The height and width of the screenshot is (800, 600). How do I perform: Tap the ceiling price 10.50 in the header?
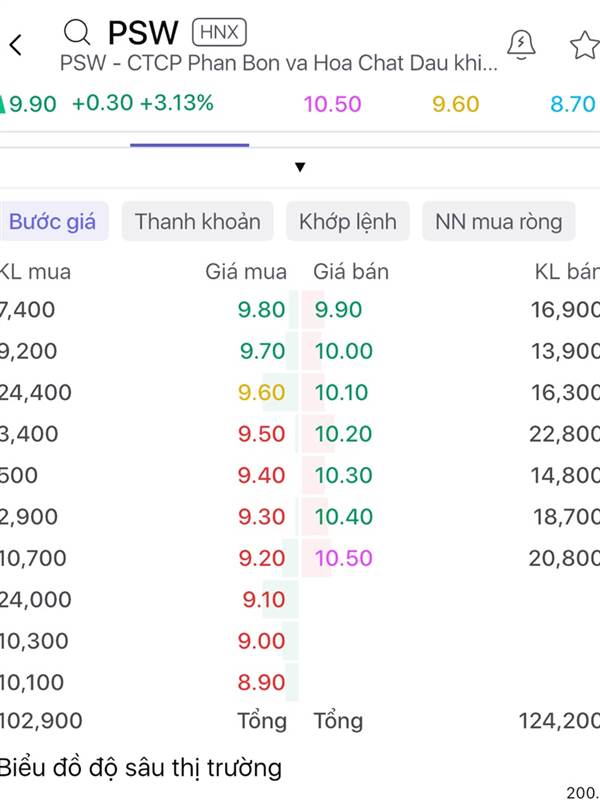click(x=332, y=104)
